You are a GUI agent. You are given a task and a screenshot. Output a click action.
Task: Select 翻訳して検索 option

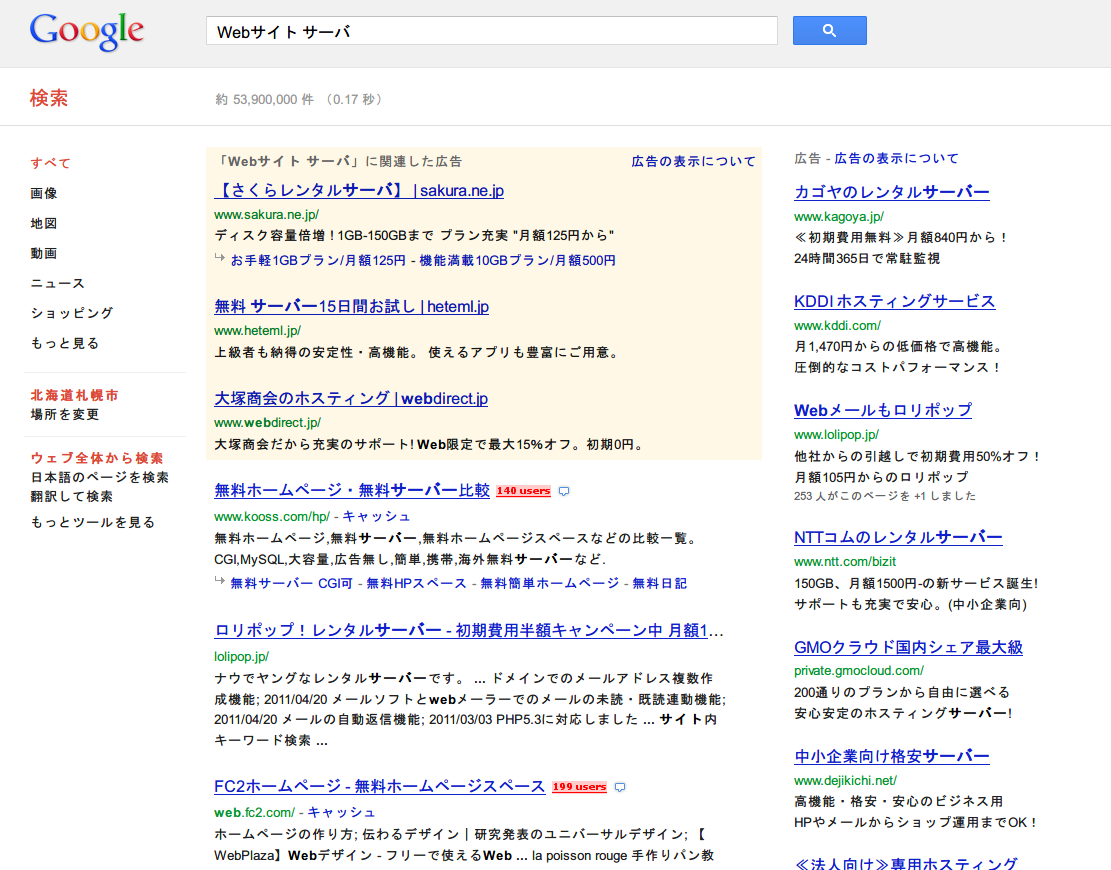click(x=72, y=497)
